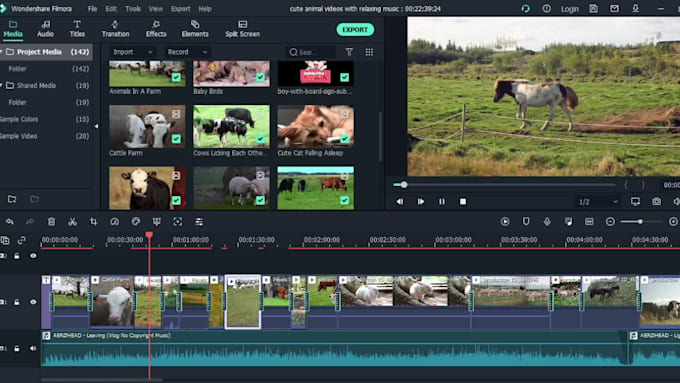Open the media filter icon
Viewport: 680px width, 383px height.
[349, 52]
